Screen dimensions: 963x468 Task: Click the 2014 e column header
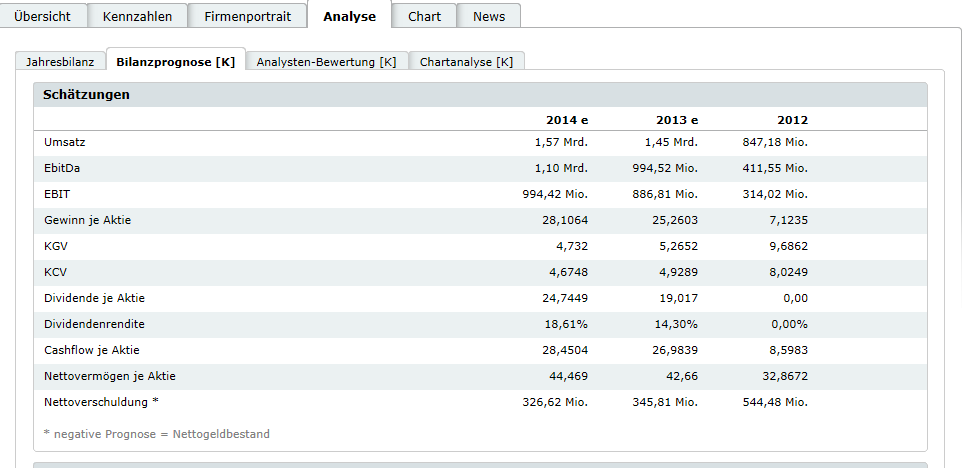pyautogui.click(x=566, y=120)
